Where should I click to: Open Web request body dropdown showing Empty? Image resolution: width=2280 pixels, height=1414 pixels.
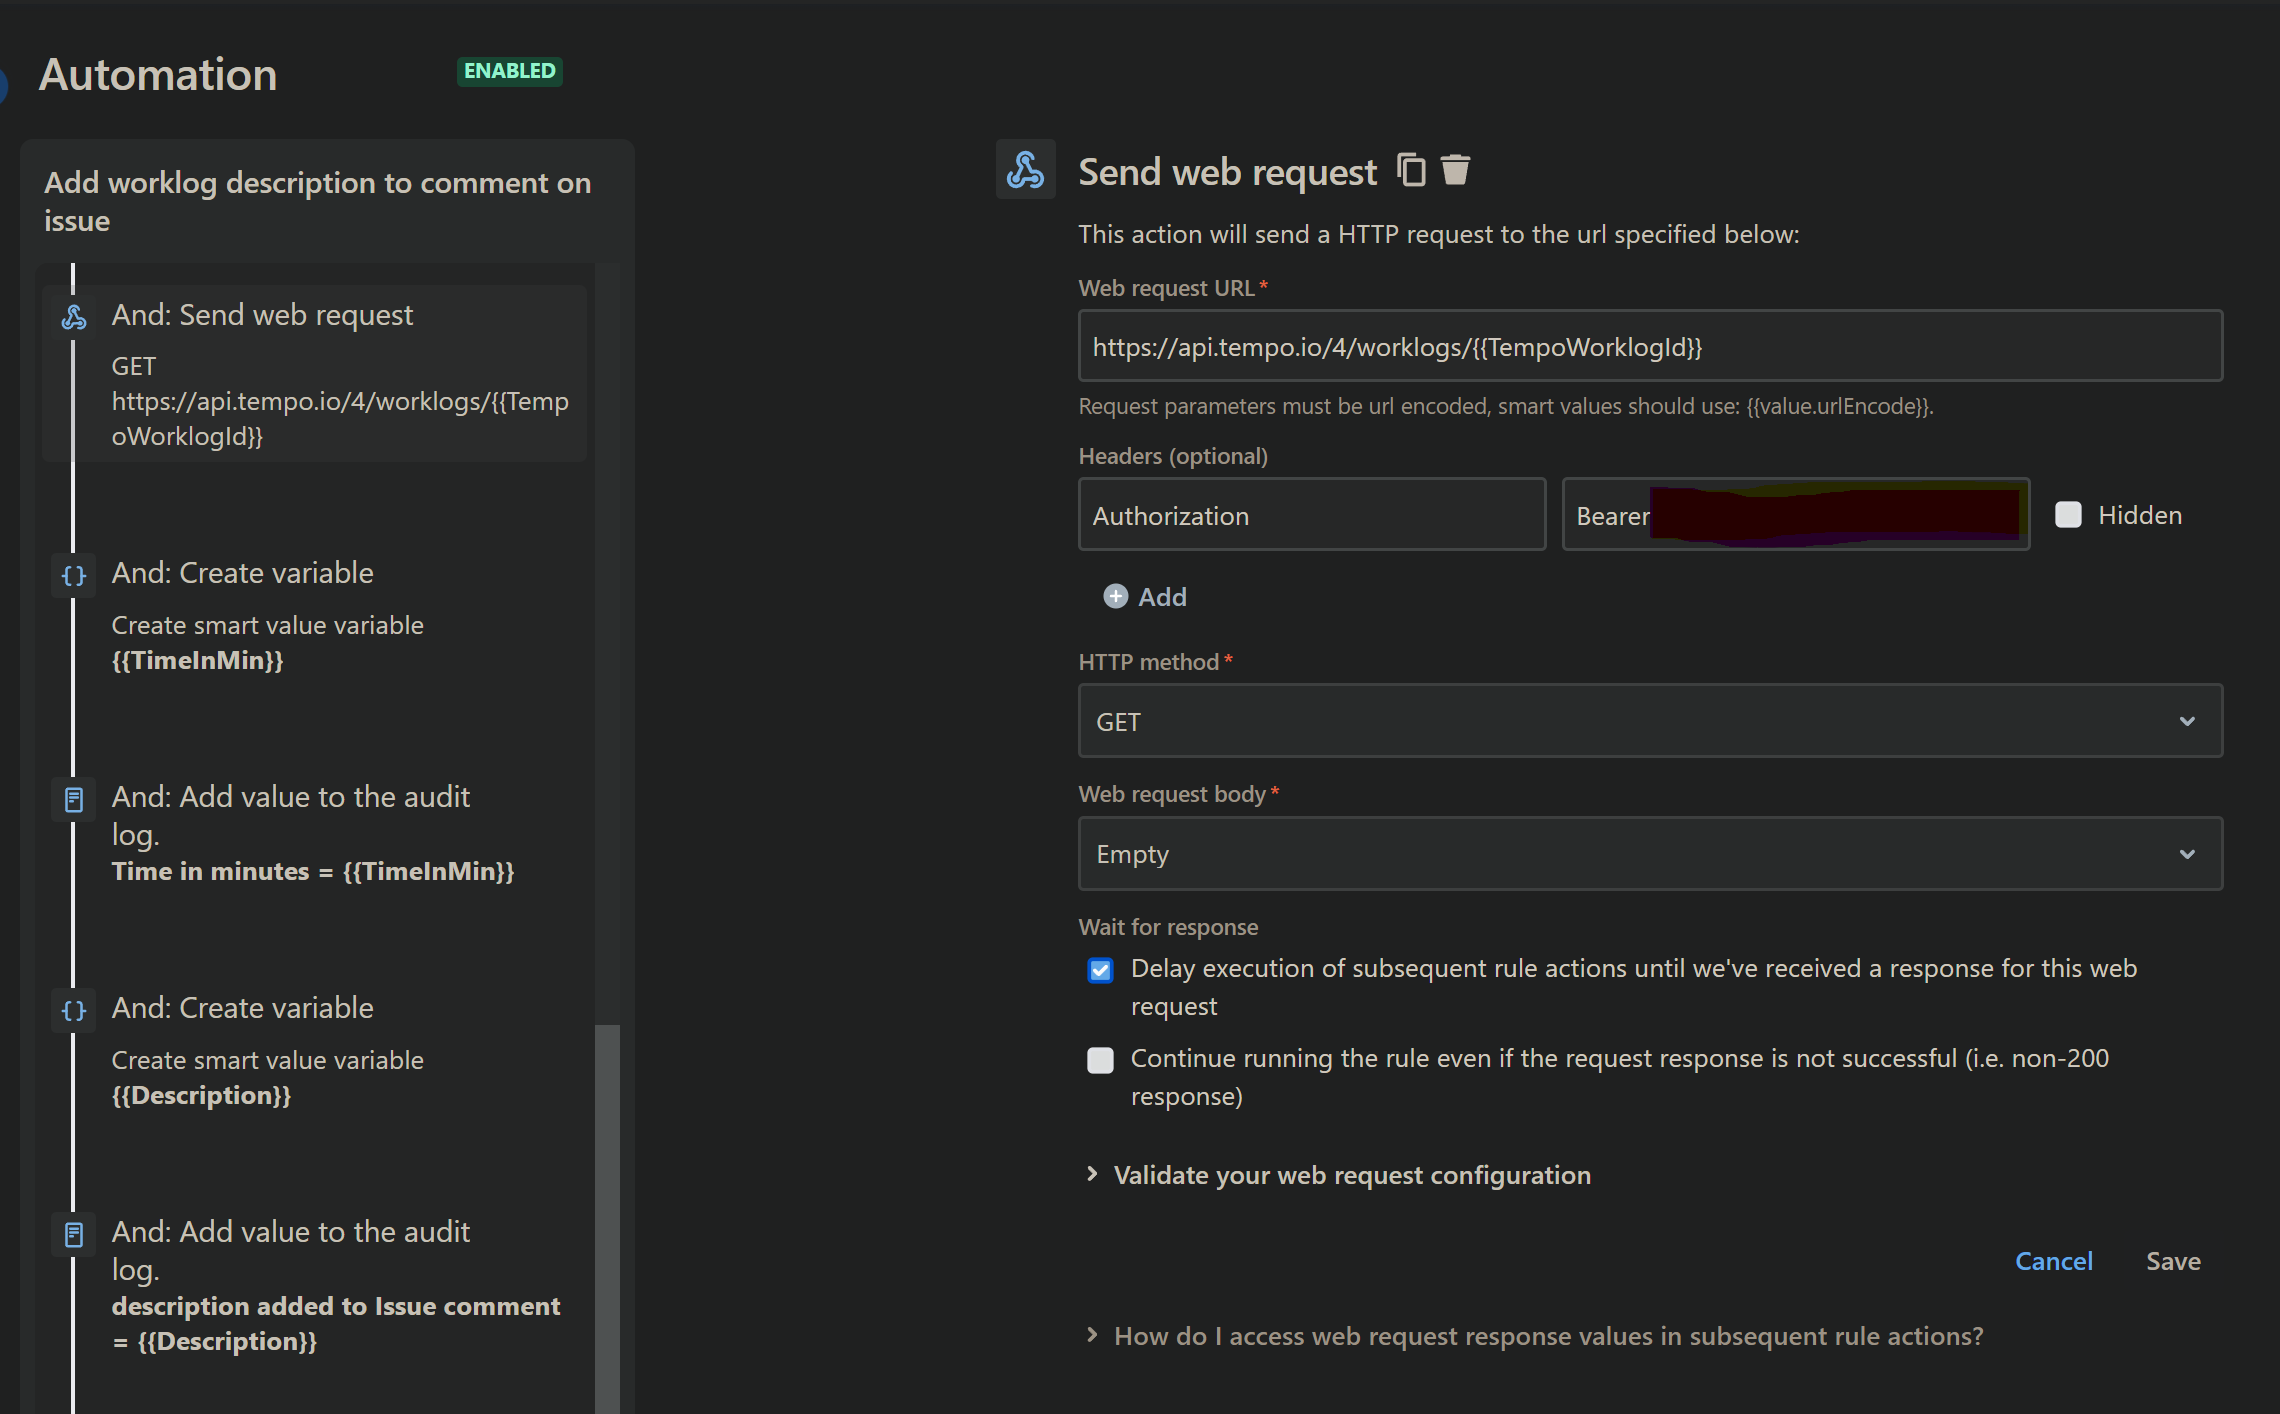coord(1650,854)
